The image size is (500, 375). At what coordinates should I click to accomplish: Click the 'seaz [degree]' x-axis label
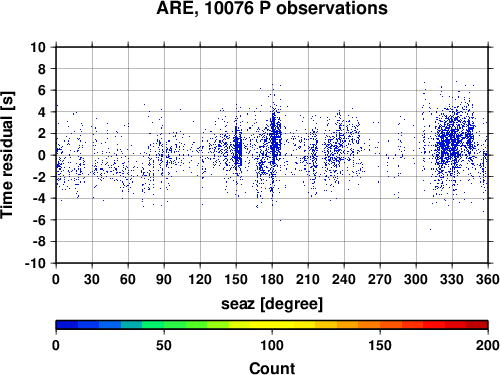pos(272,304)
